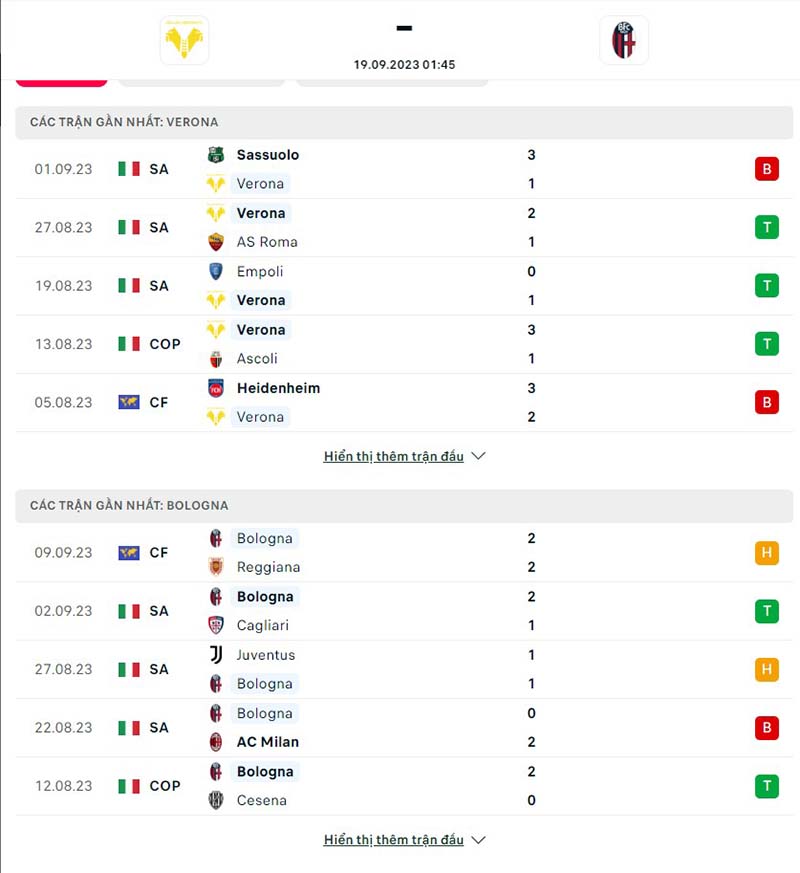Expand more Bologna matches

coord(392,839)
